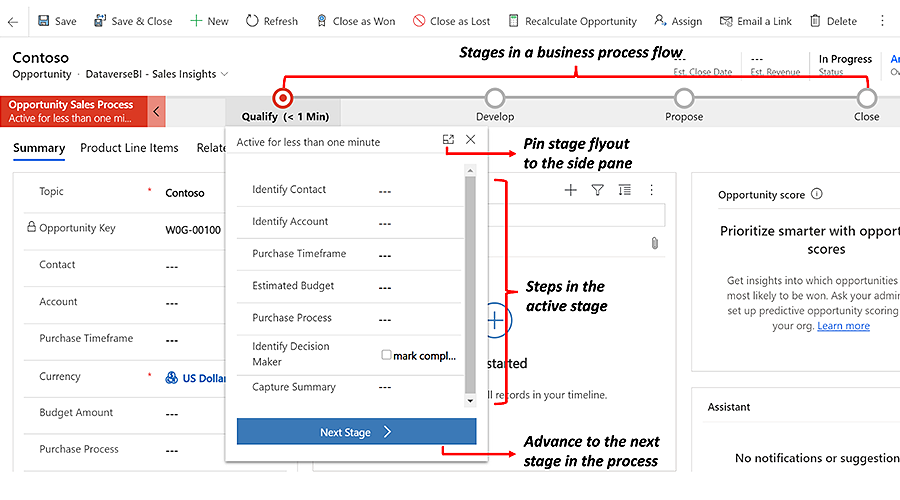Viewport: 900px width, 500px height.
Task: Switch to Product Line Items tab
Action: pos(129,148)
